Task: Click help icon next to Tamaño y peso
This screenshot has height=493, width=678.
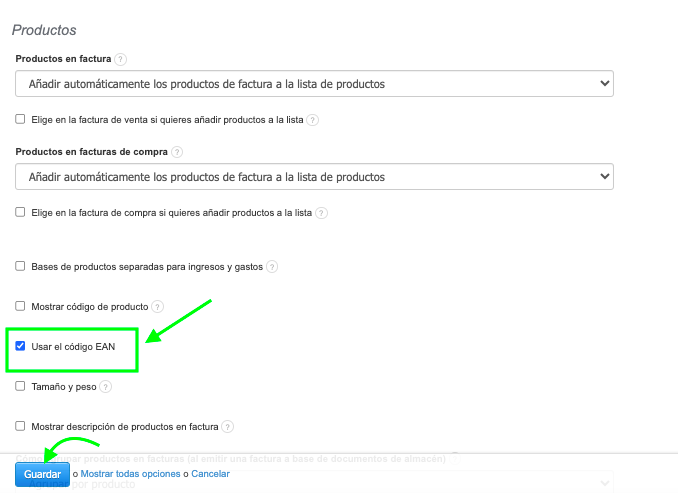Action: click(106, 386)
